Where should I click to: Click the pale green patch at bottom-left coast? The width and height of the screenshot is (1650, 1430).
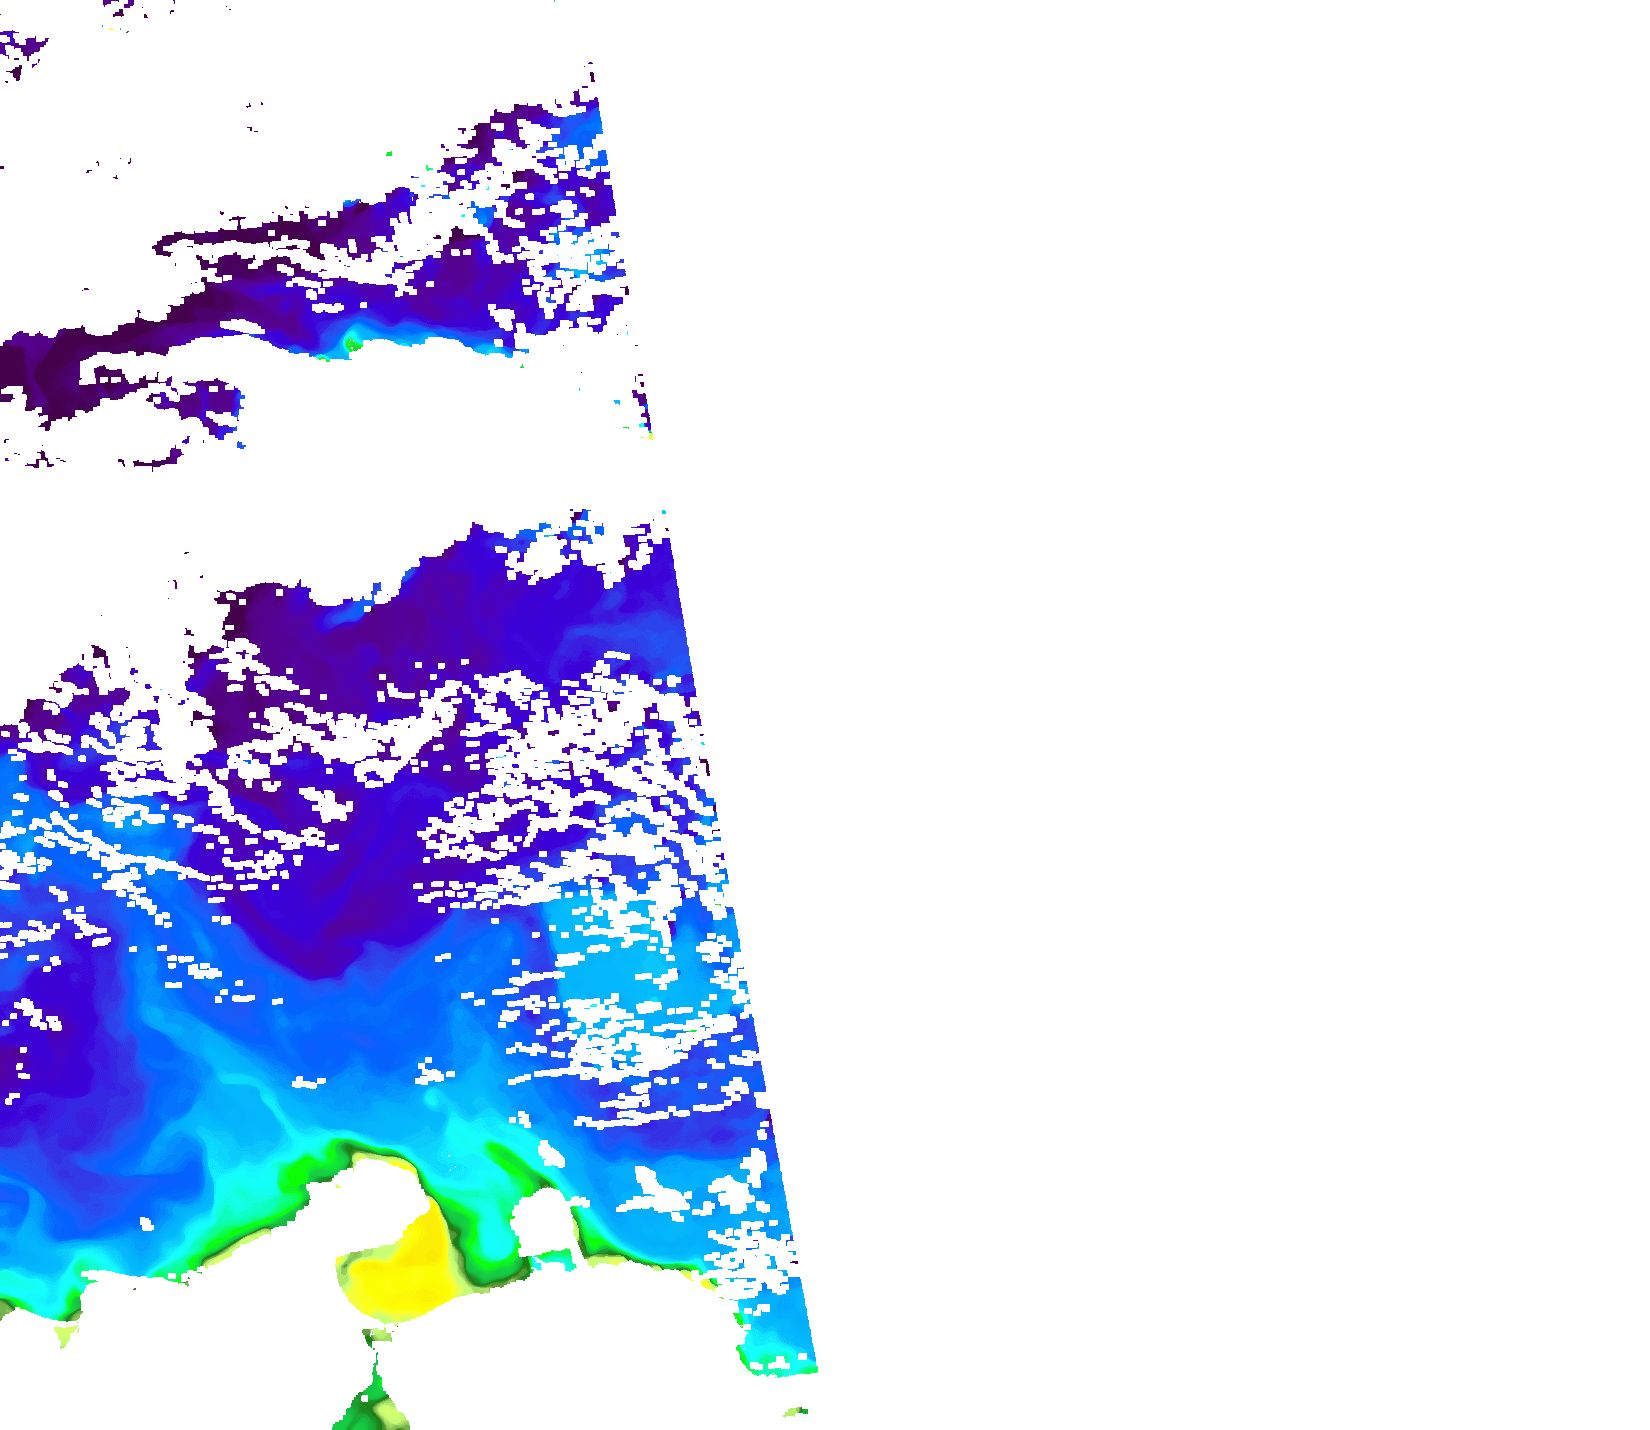point(66,1333)
